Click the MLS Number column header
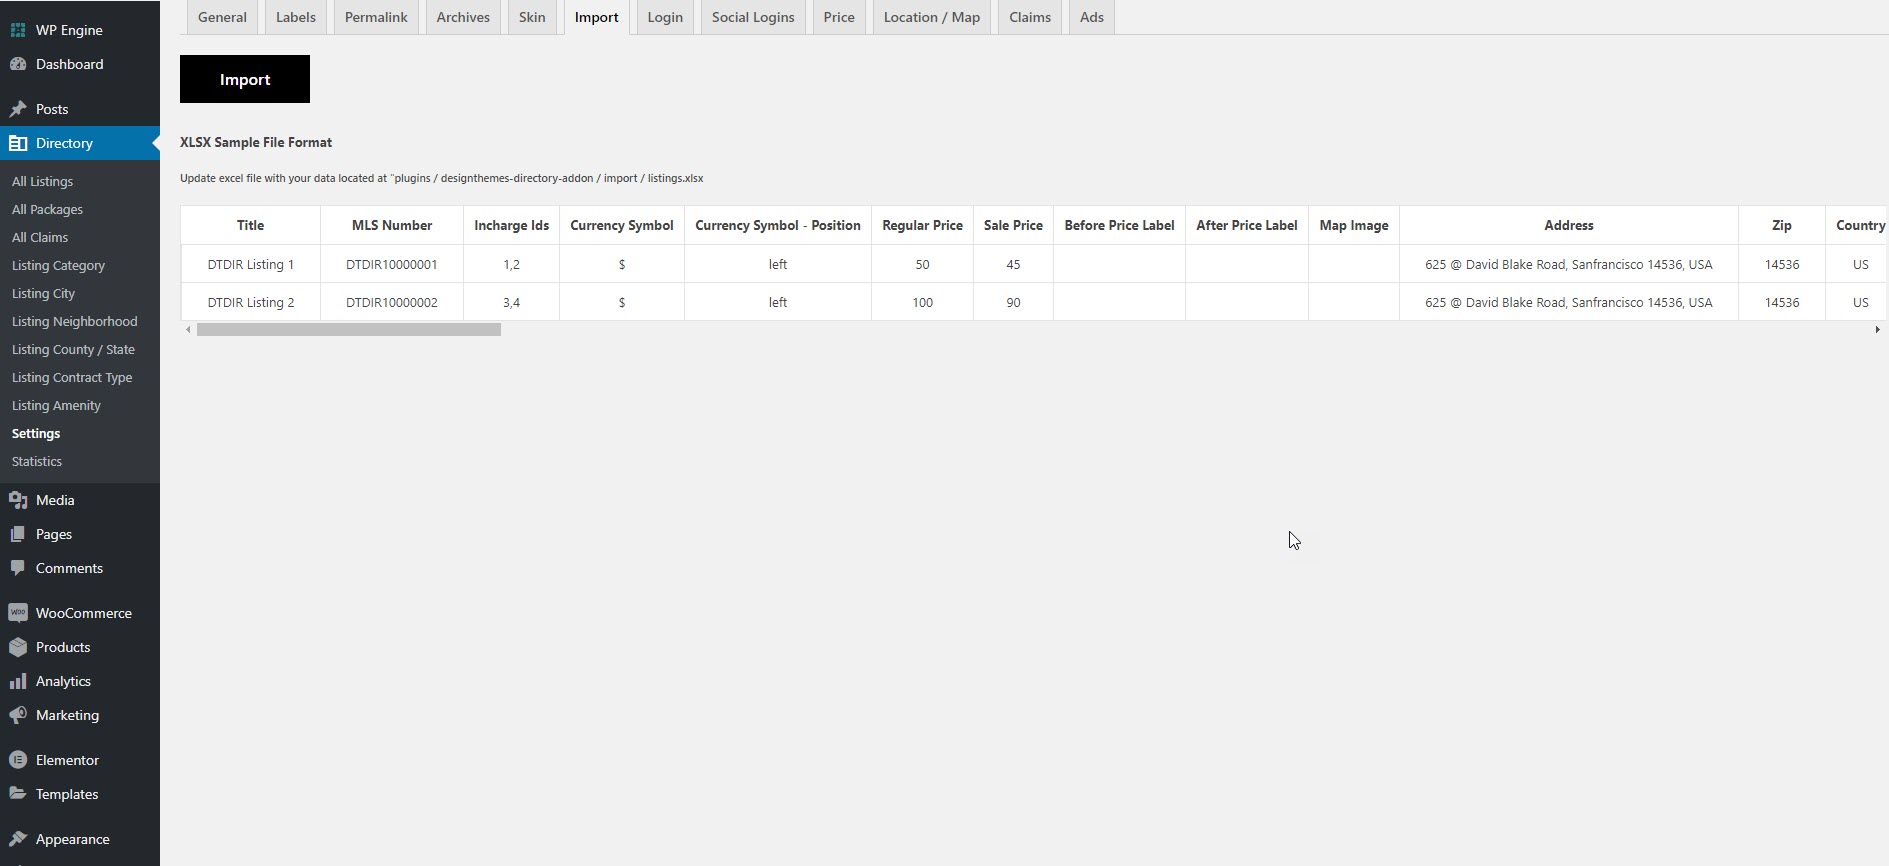This screenshot has width=1889, height=866. point(392,225)
